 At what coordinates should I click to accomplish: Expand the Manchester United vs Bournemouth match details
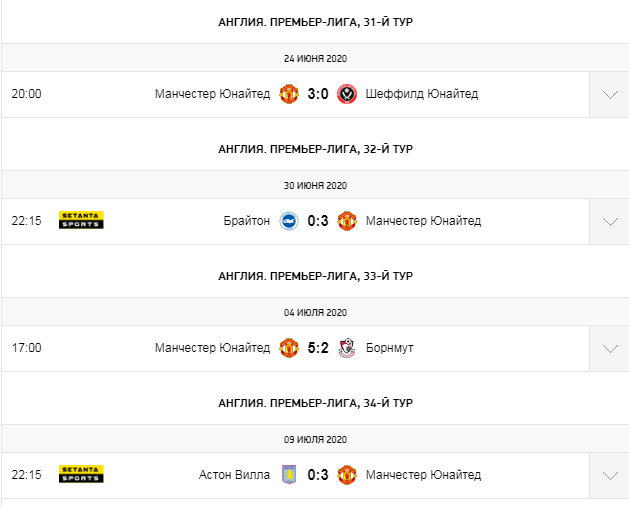pyautogui.click(x=609, y=349)
